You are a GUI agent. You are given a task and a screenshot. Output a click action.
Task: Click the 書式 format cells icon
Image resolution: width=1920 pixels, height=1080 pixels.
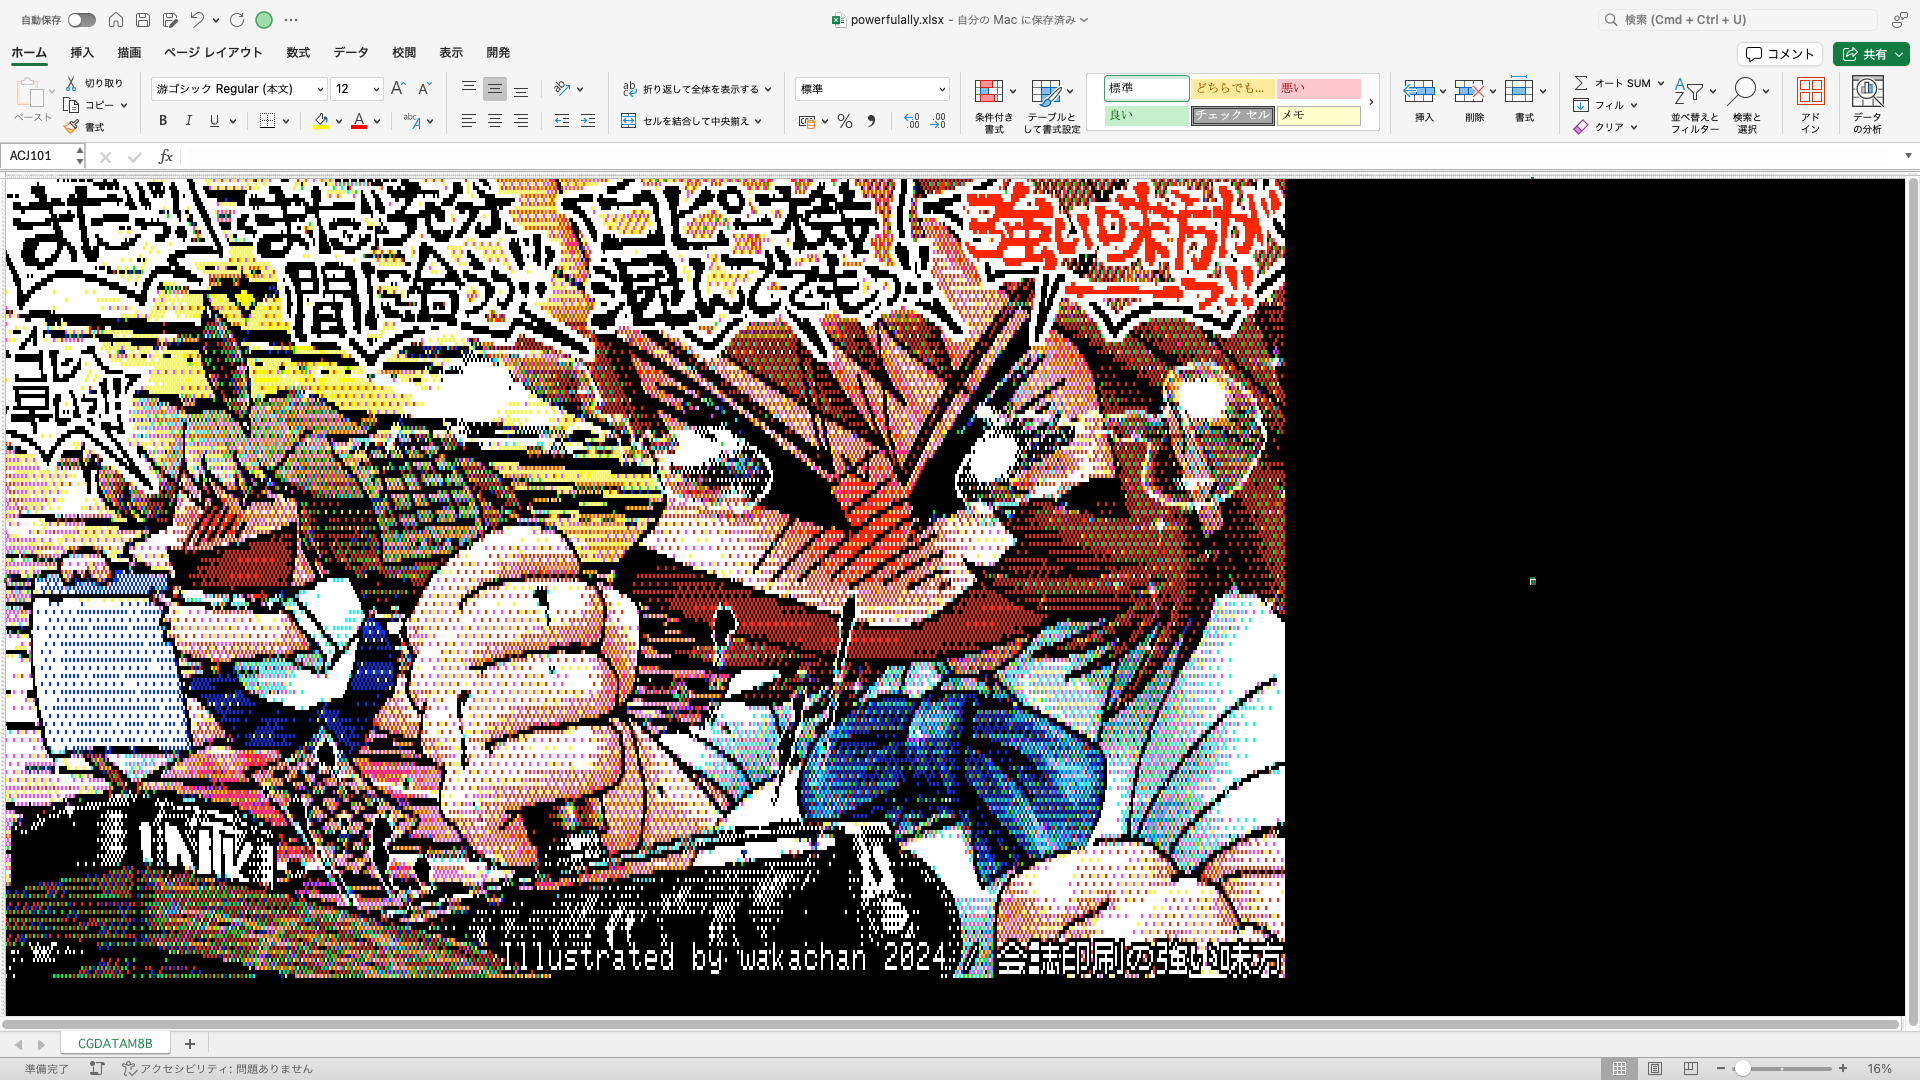click(1519, 91)
